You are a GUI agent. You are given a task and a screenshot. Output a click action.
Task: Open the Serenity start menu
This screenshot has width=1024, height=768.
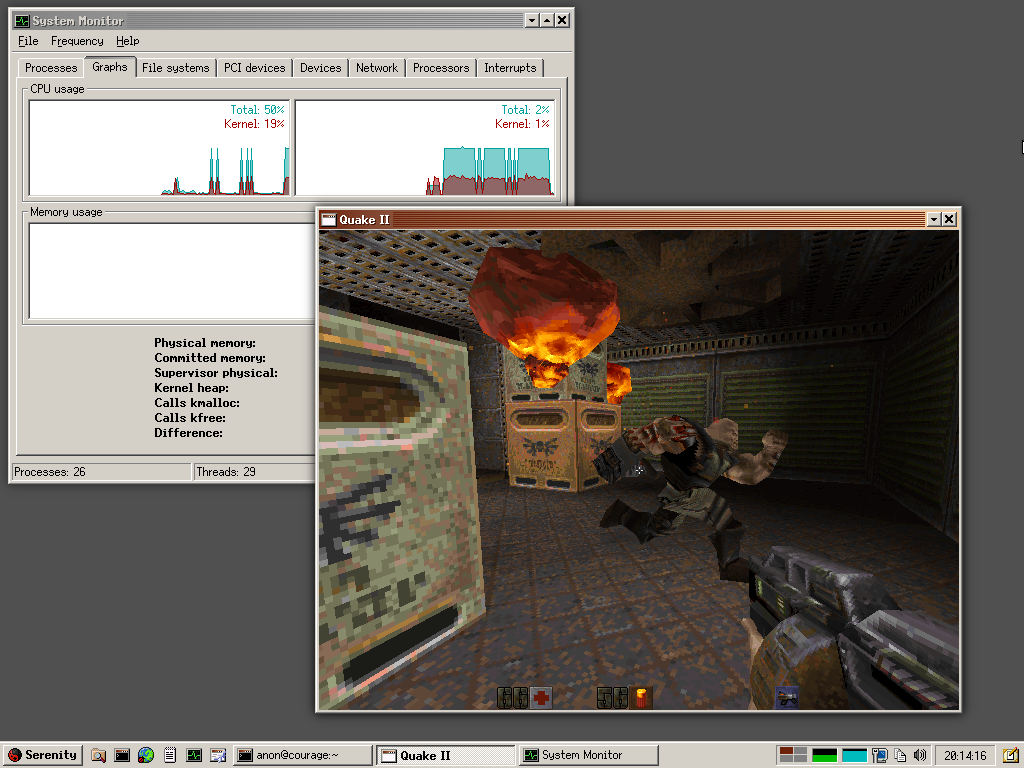[42, 755]
